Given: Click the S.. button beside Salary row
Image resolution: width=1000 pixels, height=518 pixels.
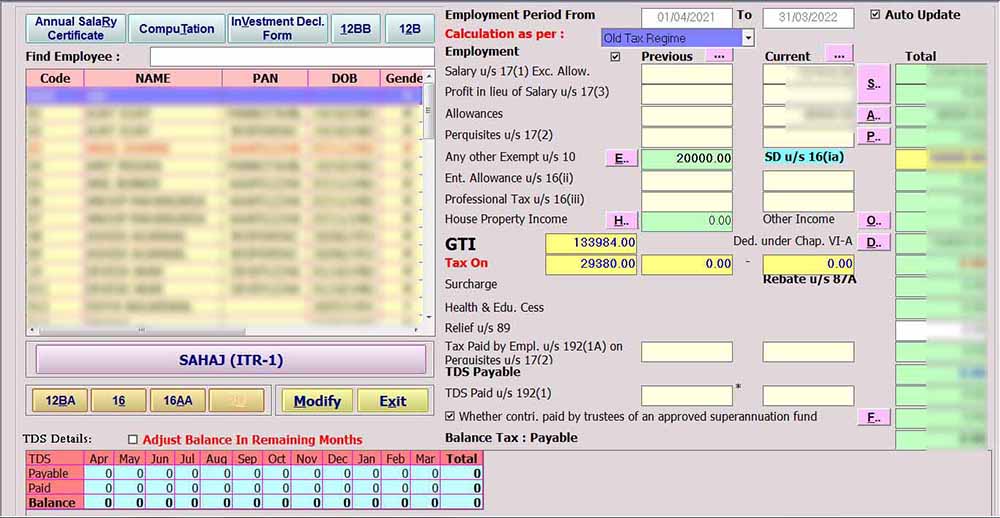Looking at the screenshot, I should (873, 83).
